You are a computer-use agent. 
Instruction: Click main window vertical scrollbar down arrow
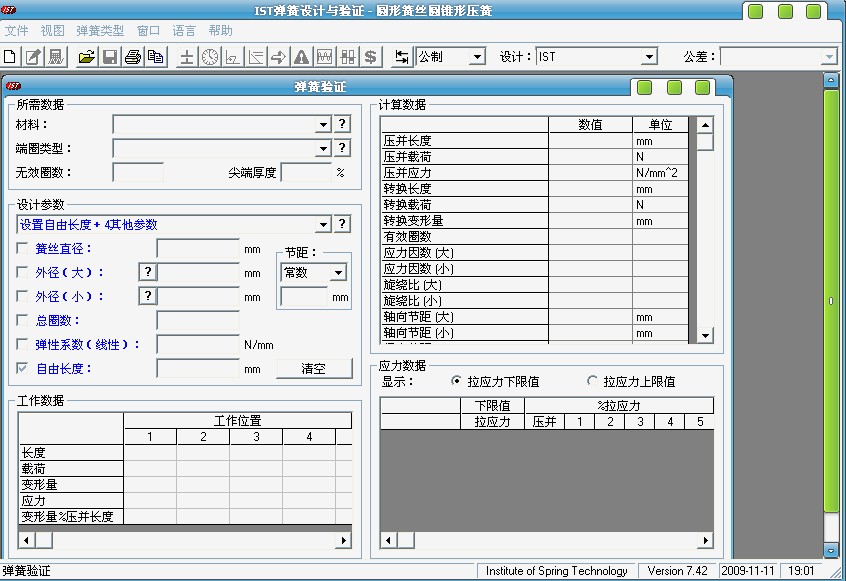(x=831, y=550)
